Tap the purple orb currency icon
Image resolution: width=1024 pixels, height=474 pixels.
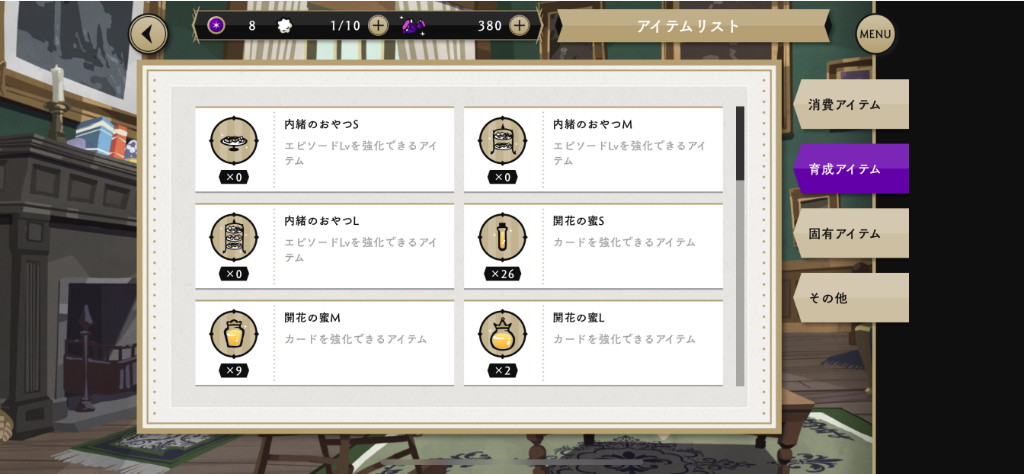click(x=216, y=25)
